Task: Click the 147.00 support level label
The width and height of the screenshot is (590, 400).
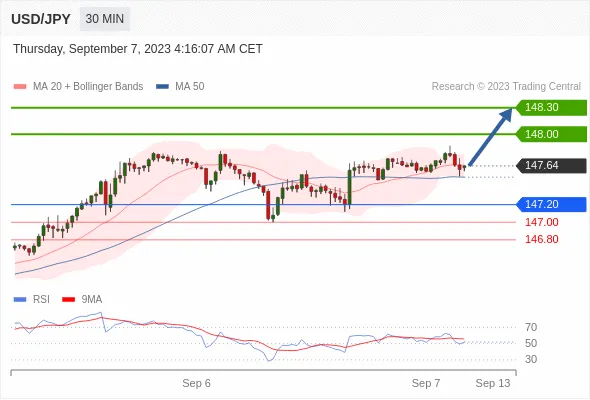Action: 541,222
